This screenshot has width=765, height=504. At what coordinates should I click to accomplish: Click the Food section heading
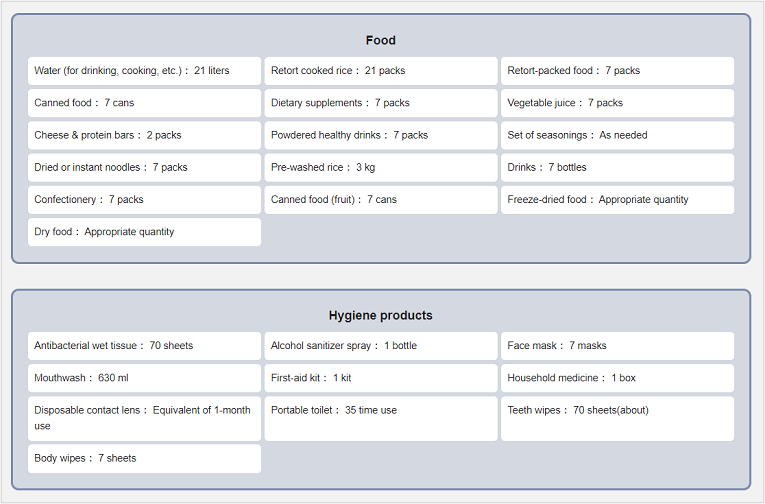[x=381, y=41]
